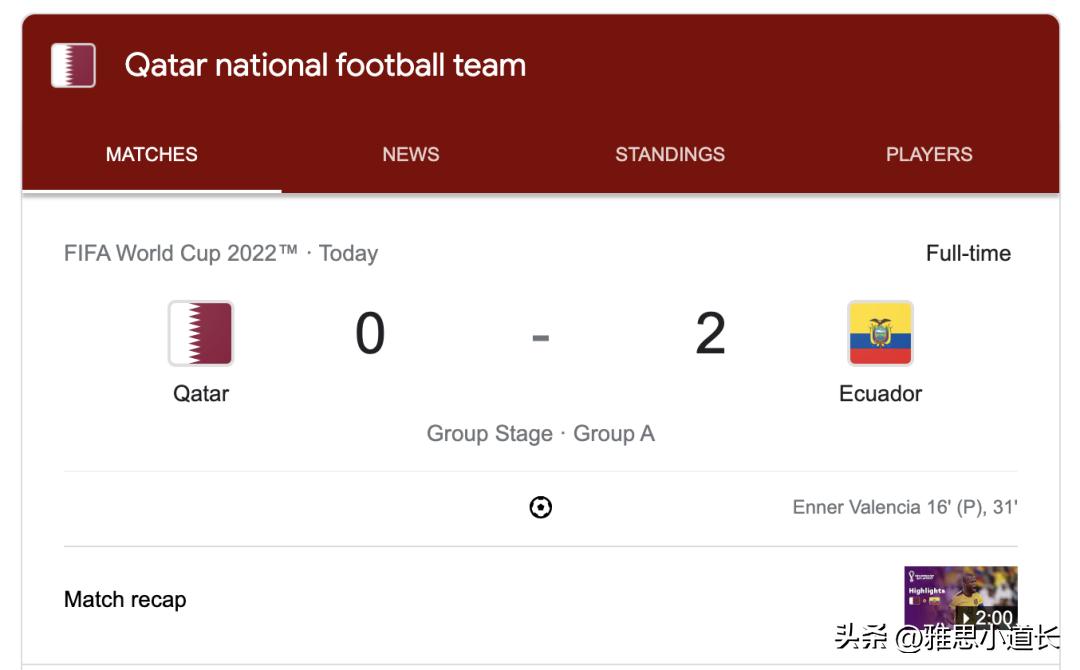Click the Qatar flag icon in header
Image resolution: width=1080 pixels, height=670 pixels.
click(73, 66)
